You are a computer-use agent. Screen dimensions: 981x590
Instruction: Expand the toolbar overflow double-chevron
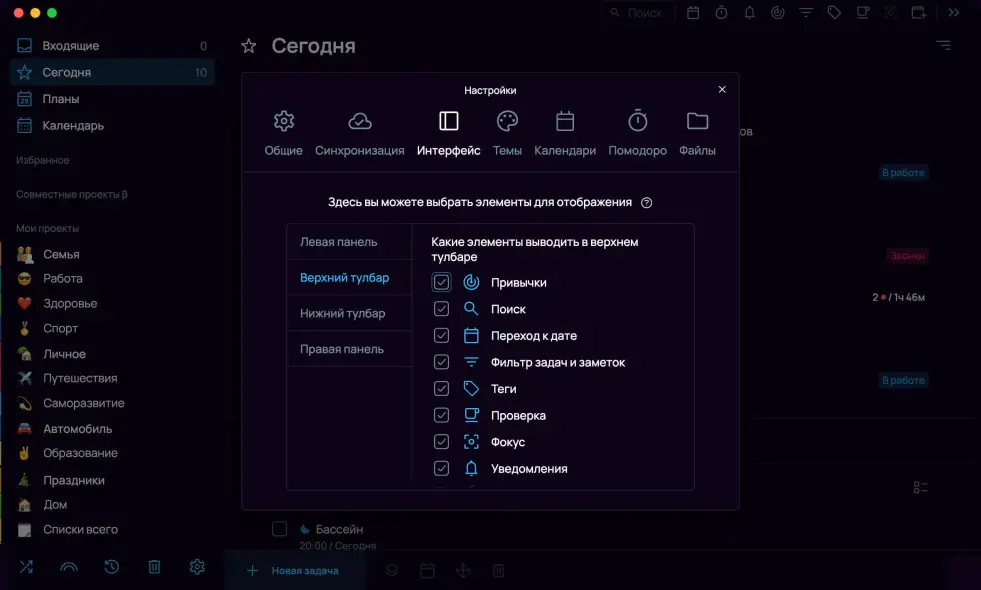(953, 13)
